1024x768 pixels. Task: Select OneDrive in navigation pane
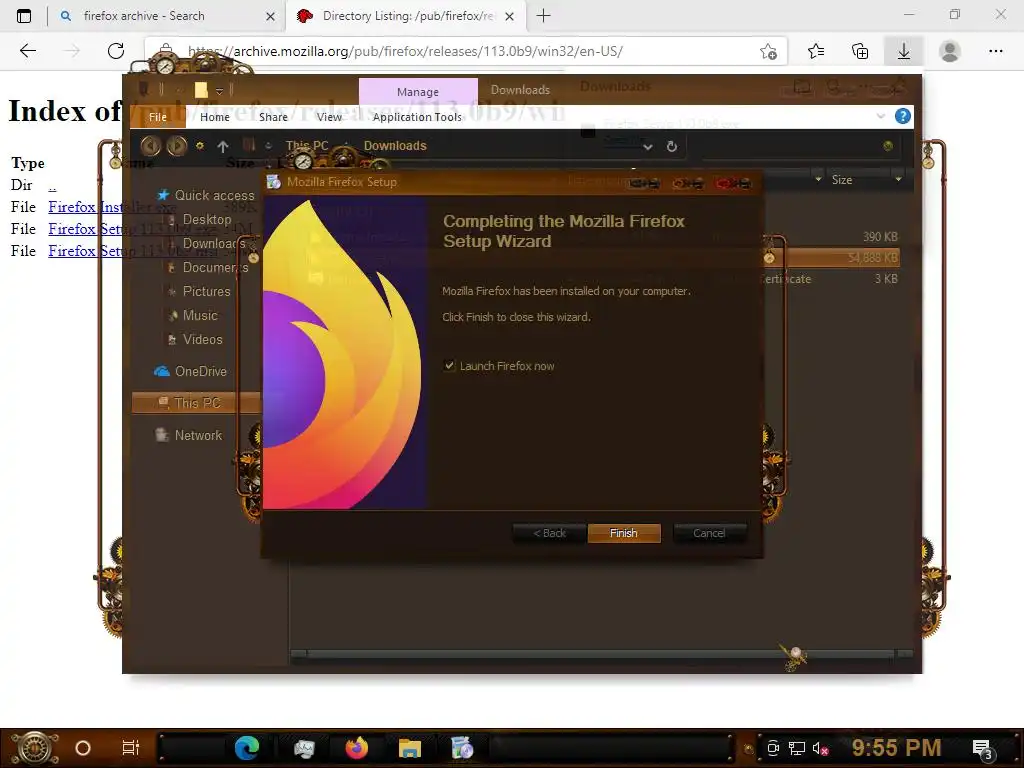click(x=191, y=371)
